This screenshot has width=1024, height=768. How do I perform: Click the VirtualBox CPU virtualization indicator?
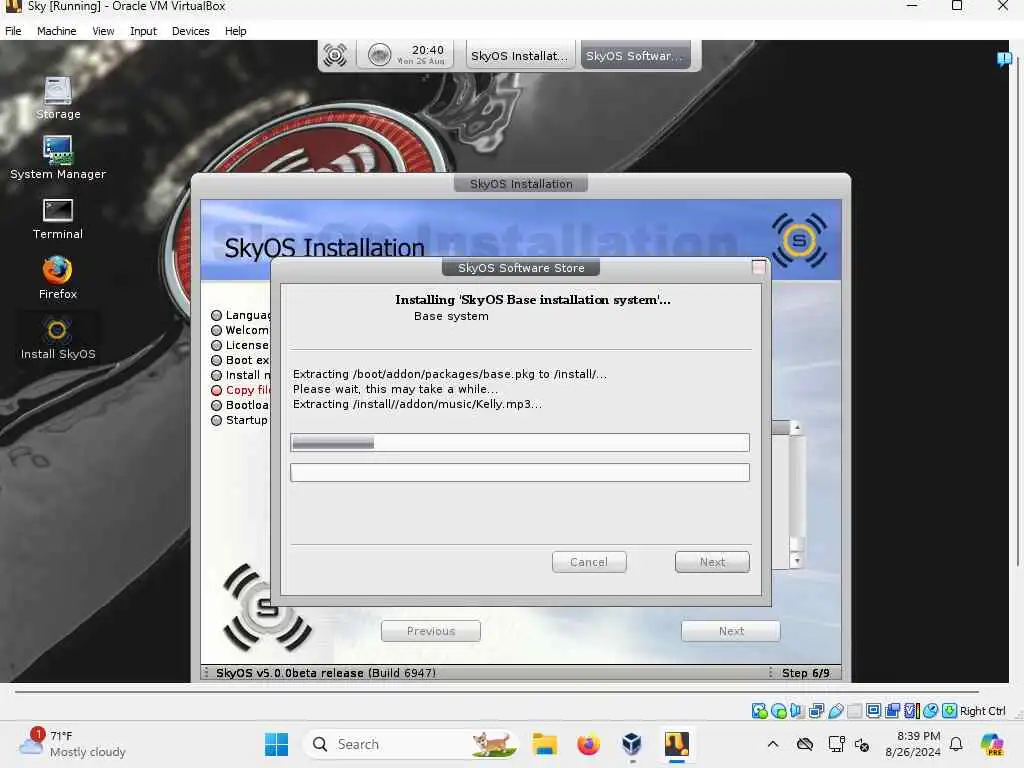coord(912,711)
